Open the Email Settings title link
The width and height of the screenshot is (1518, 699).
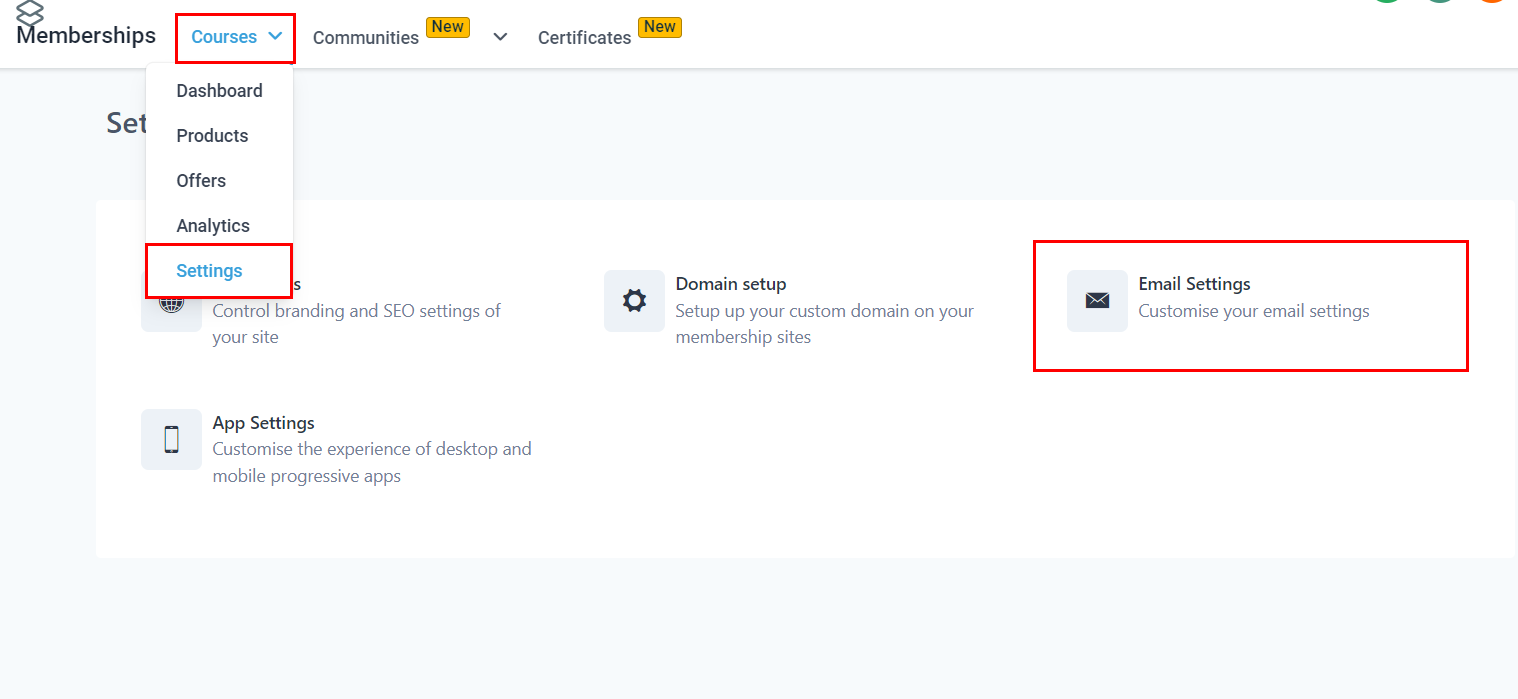pyautogui.click(x=1194, y=284)
